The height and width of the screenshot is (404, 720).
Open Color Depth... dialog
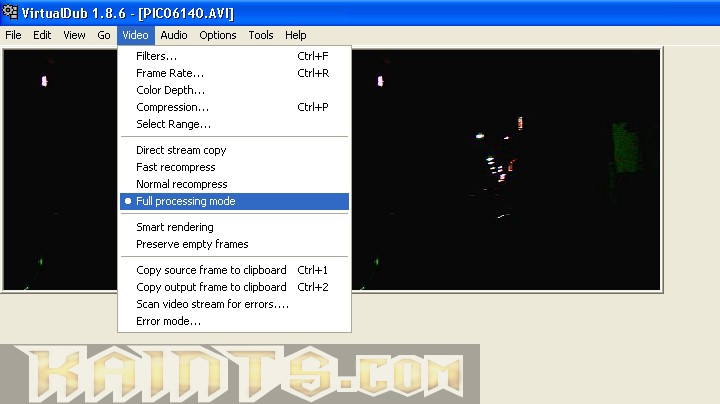click(234, 90)
